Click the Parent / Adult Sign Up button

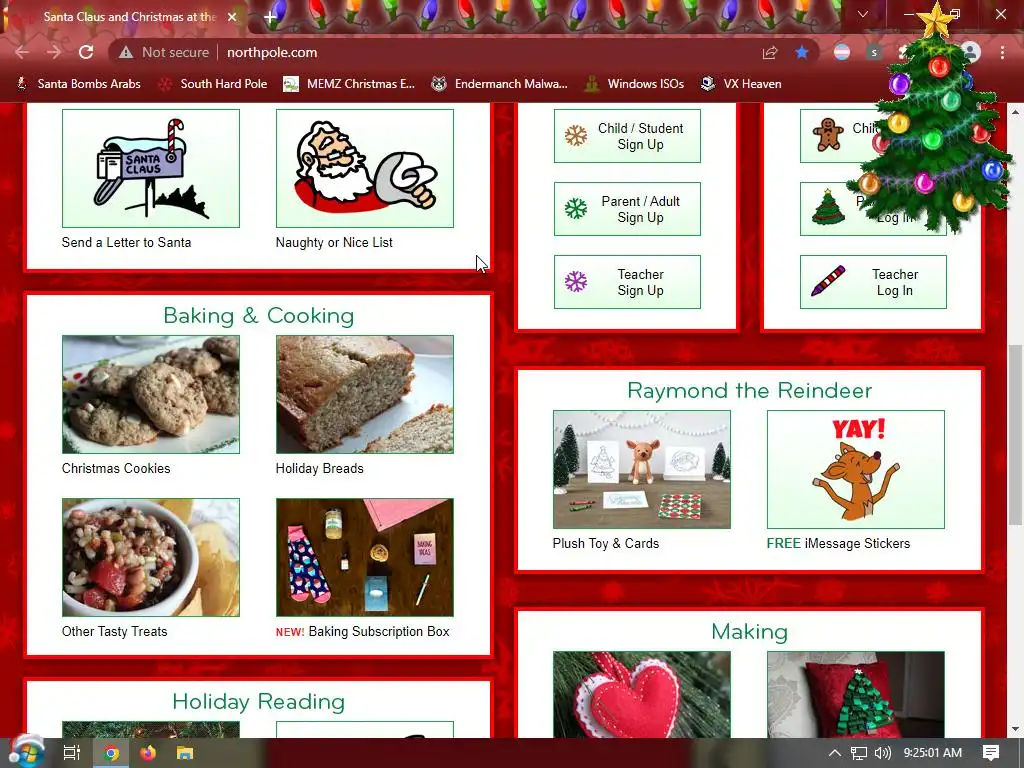[627, 209]
